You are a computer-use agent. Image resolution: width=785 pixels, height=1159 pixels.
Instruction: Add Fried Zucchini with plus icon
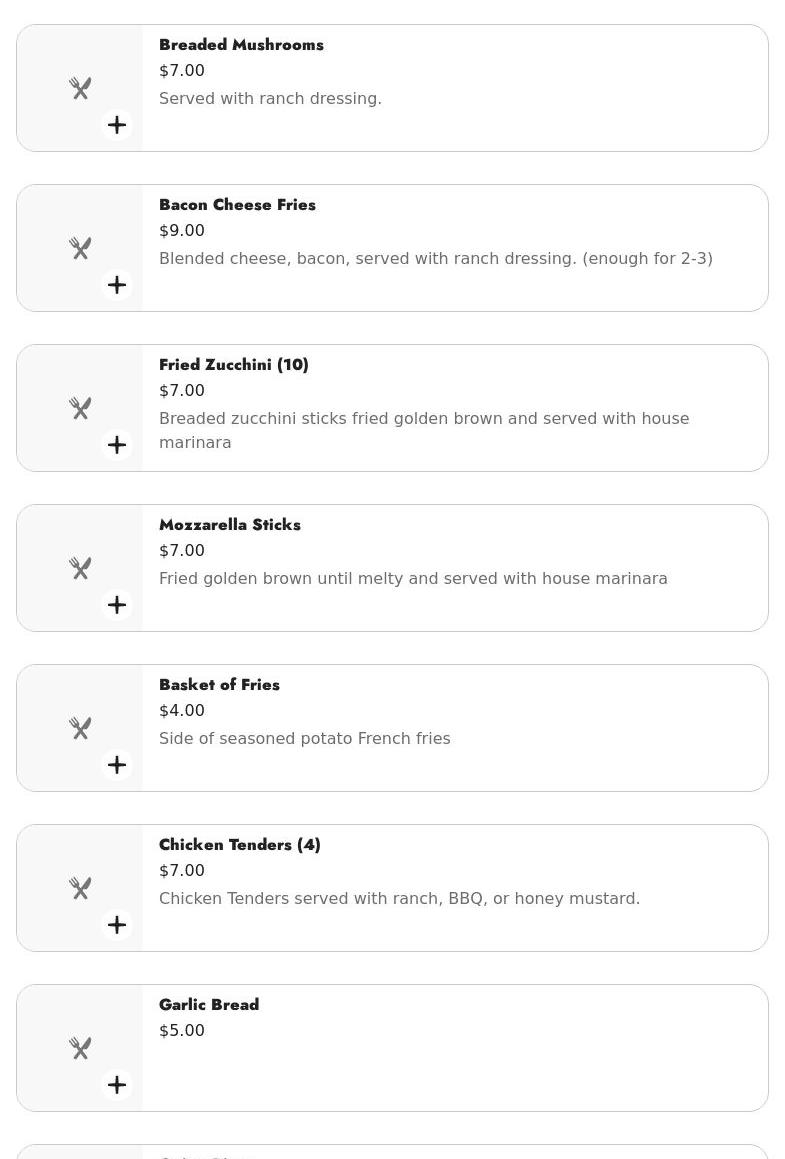point(117,445)
